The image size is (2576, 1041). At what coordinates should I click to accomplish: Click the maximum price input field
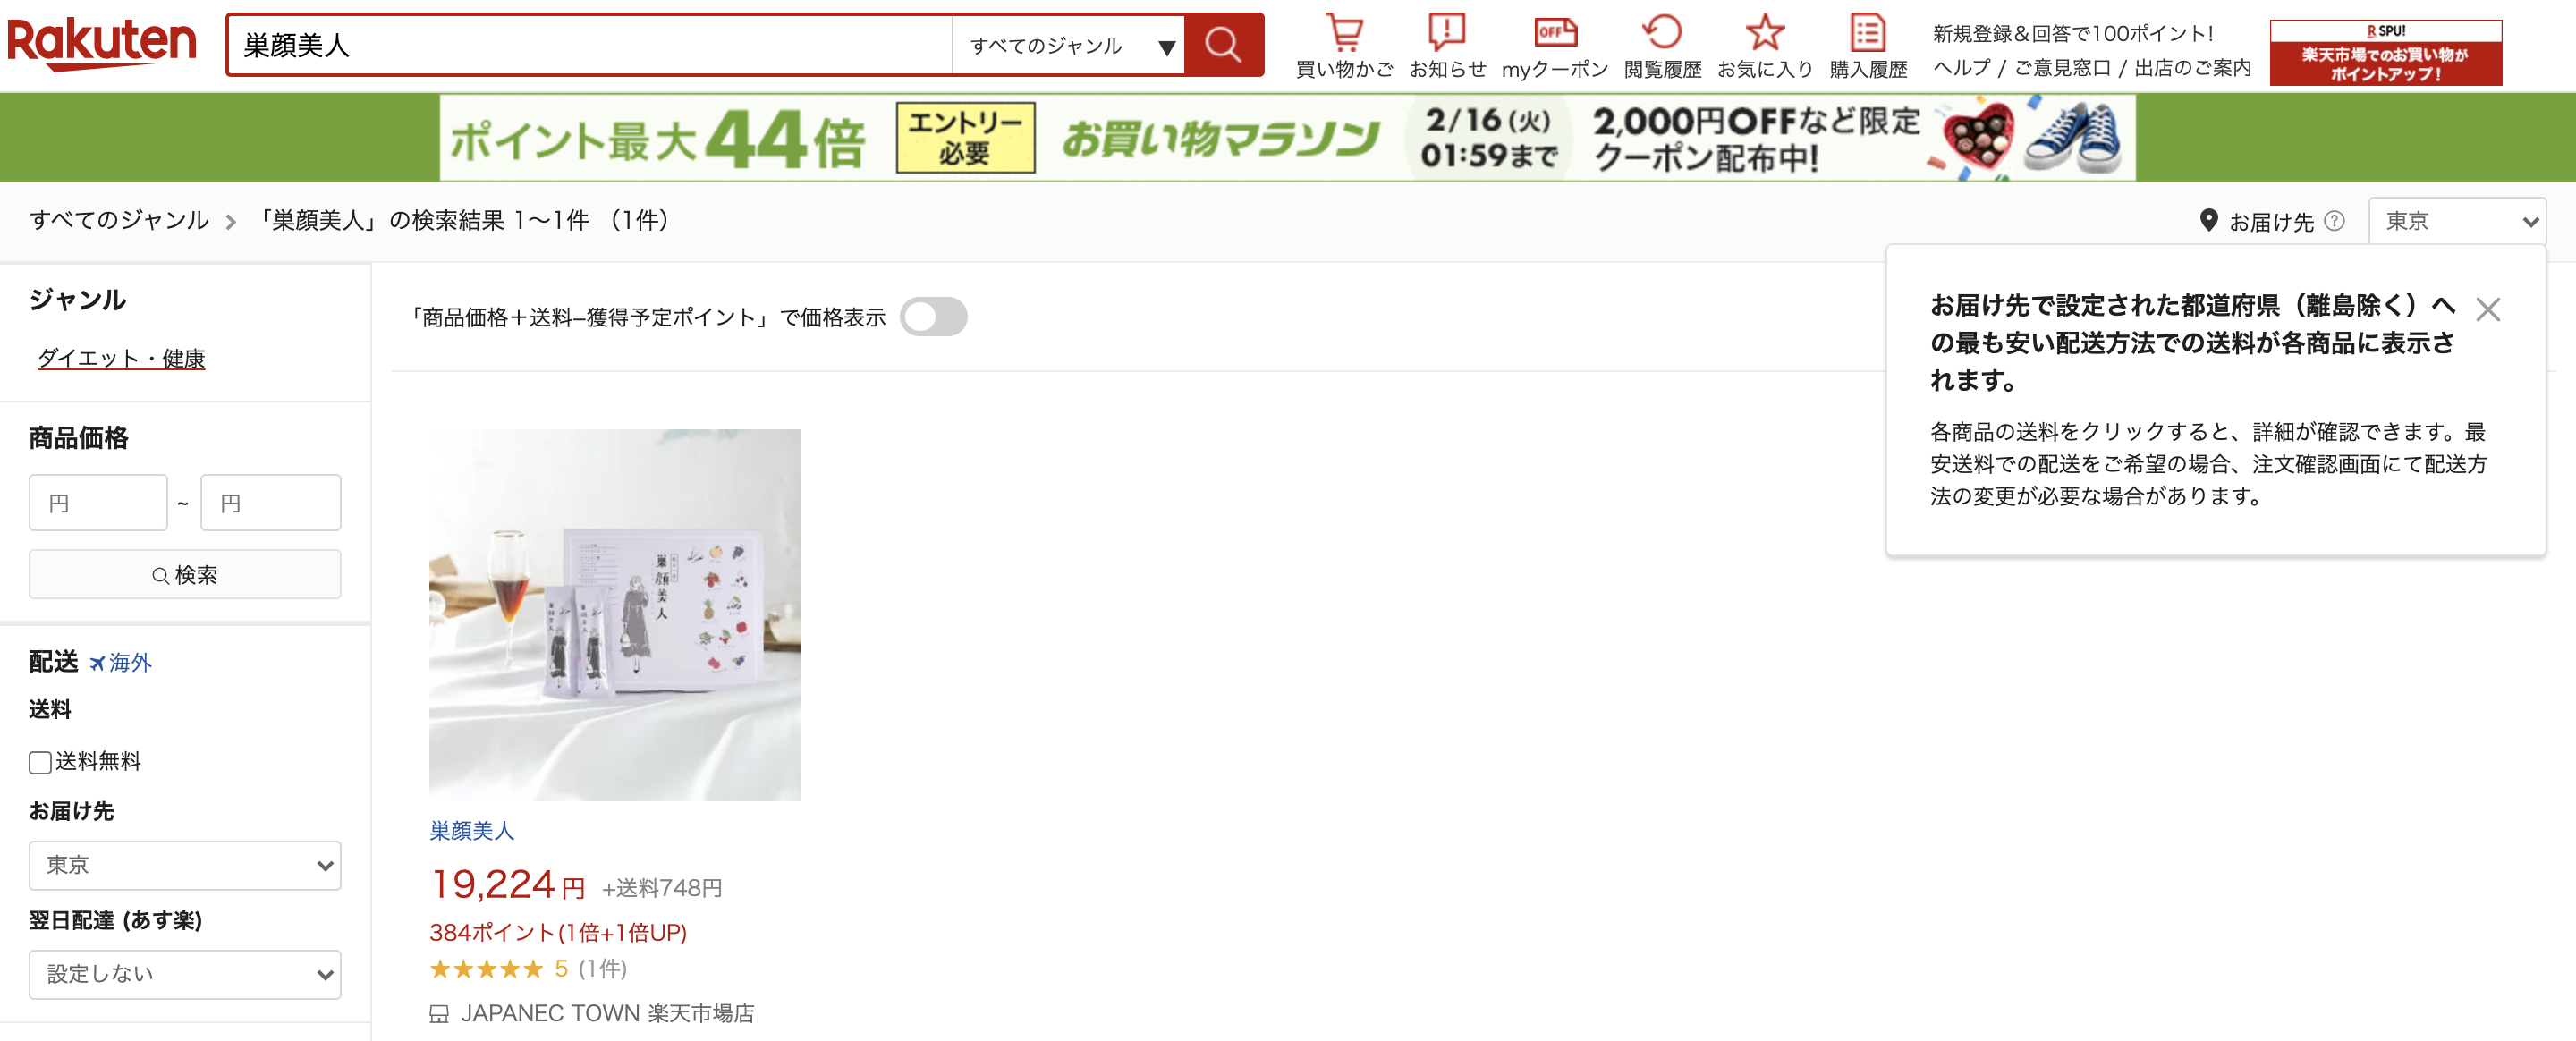[x=271, y=503]
